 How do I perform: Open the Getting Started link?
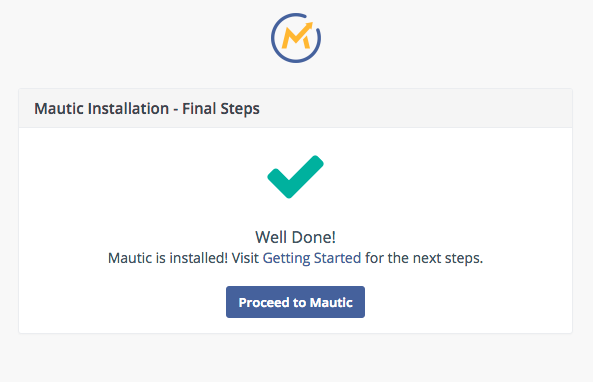click(x=312, y=258)
